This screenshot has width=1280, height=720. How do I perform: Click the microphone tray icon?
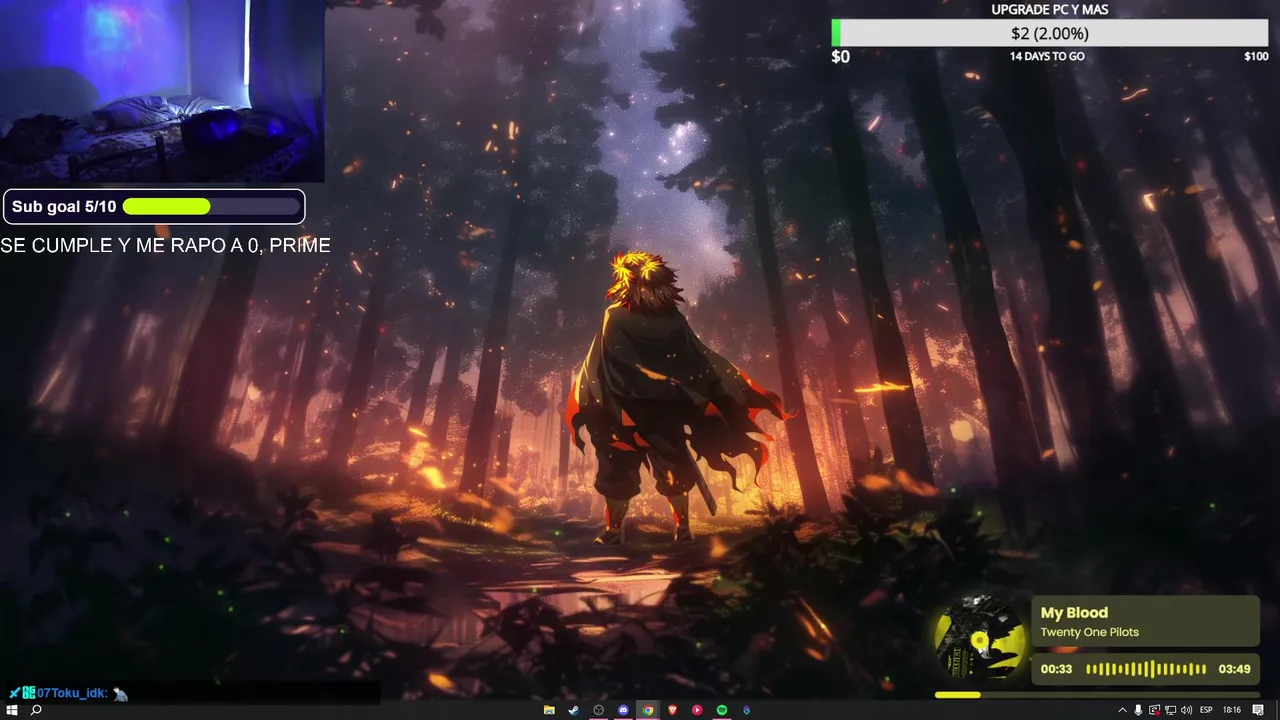pyautogui.click(x=1138, y=710)
